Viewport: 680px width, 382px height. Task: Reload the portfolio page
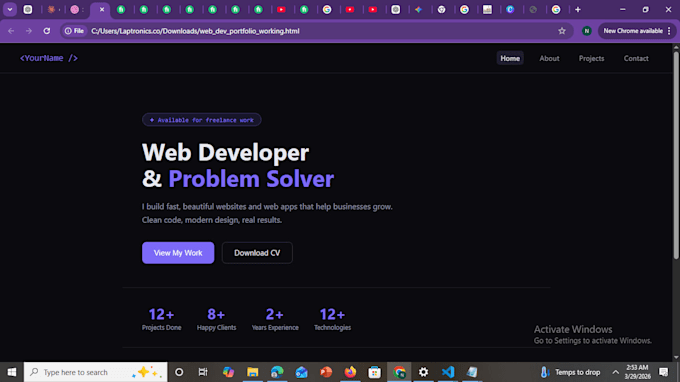(x=47, y=31)
